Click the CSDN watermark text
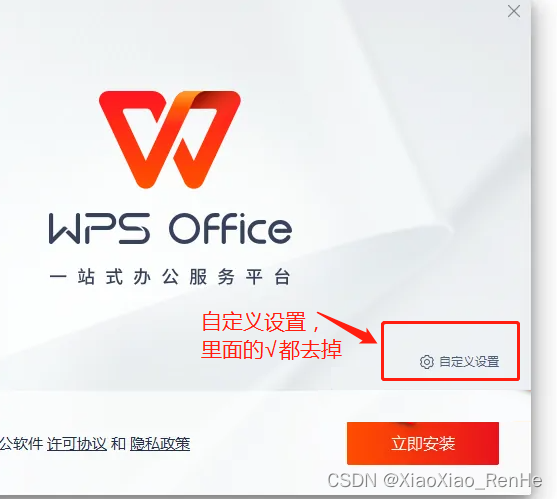557x499 pixels. tap(352, 481)
